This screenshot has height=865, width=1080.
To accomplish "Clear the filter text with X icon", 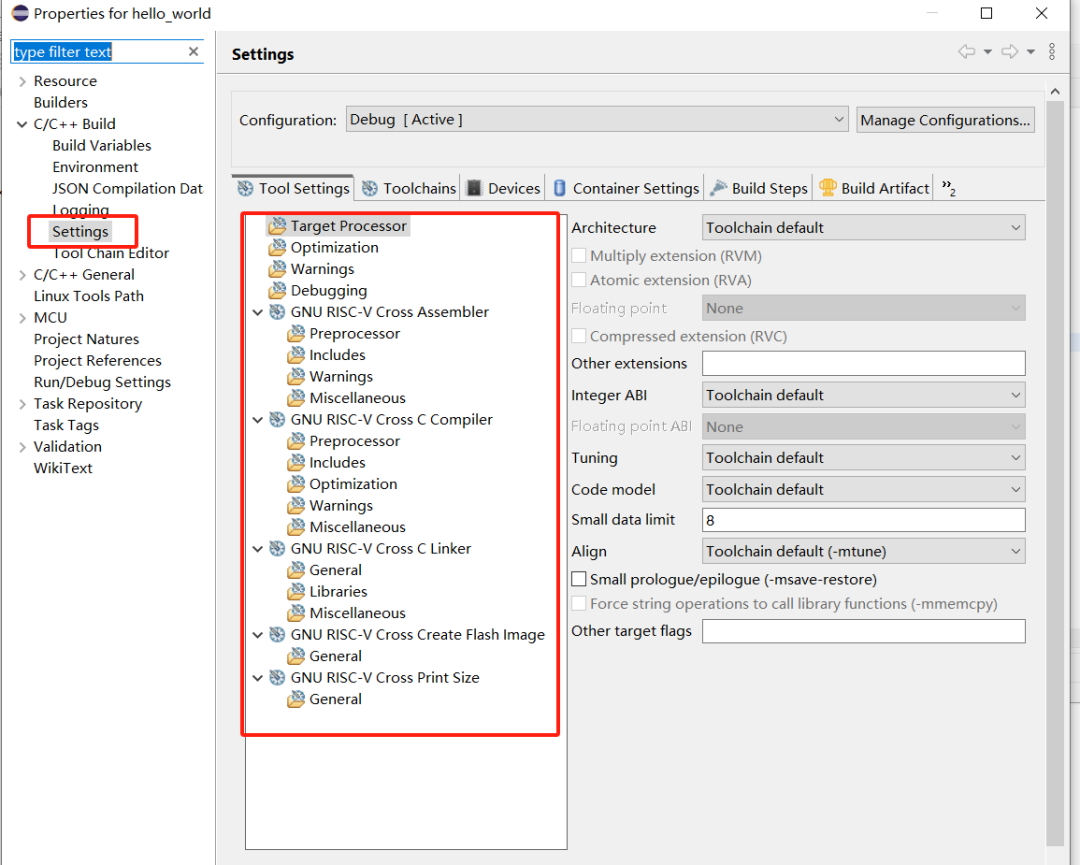I will [194, 52].
